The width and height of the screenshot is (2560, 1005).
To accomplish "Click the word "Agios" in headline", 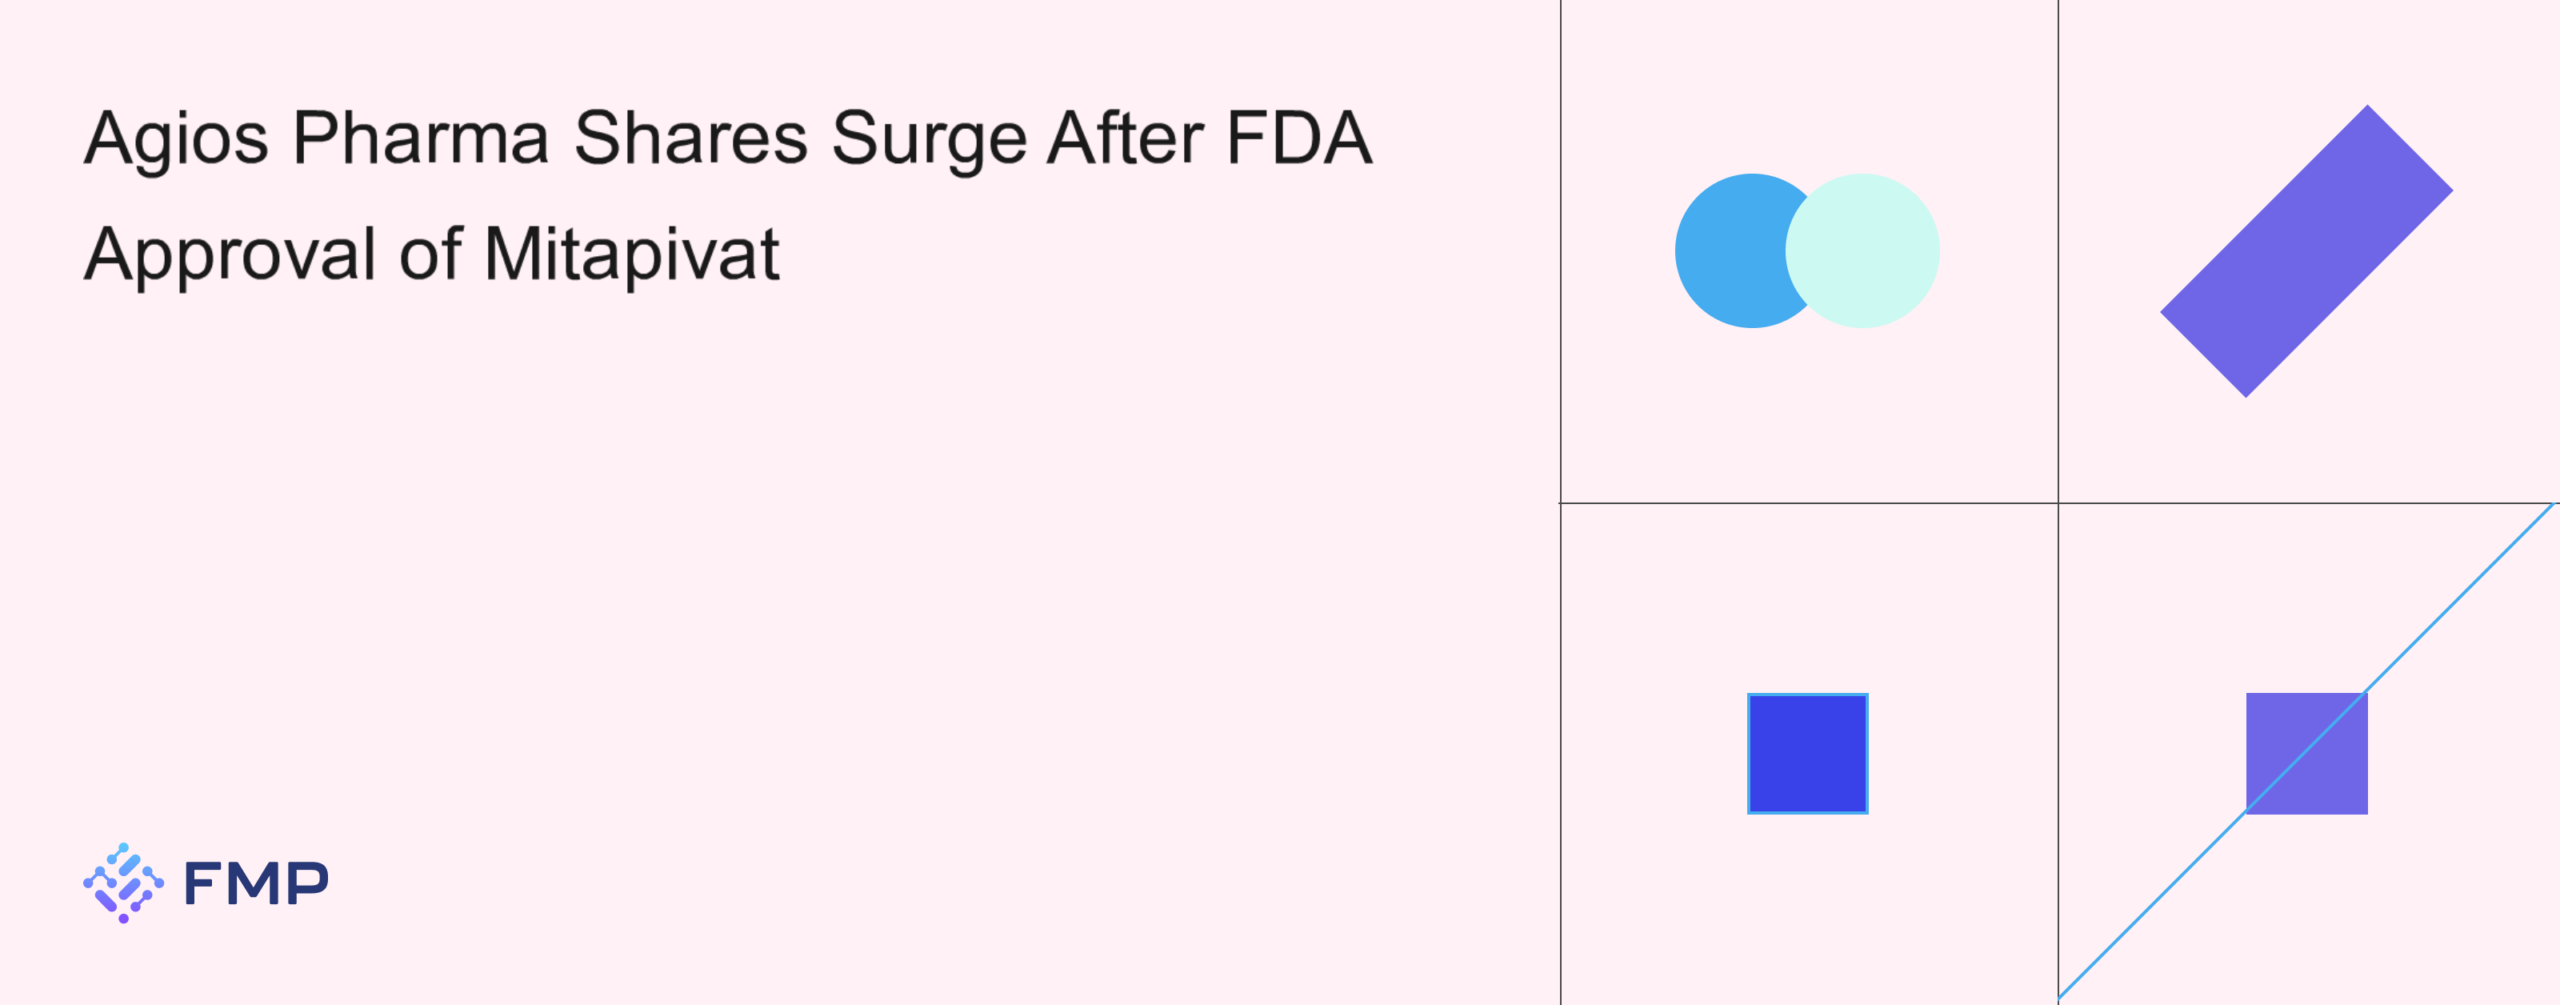I will click(x=176, y=140).
